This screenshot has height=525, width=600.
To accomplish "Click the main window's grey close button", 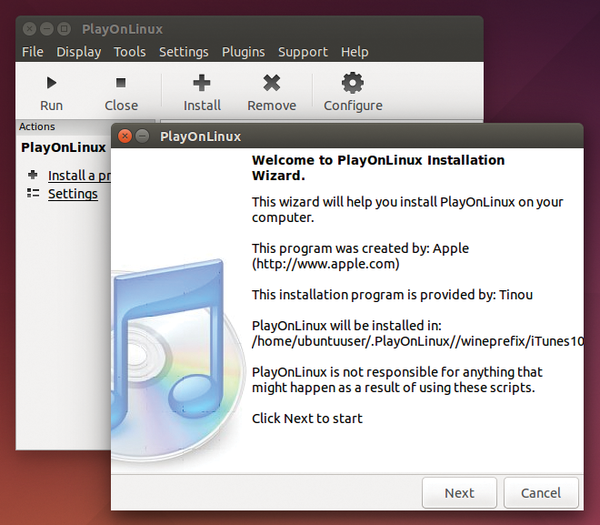I will (x=29, y=29).
